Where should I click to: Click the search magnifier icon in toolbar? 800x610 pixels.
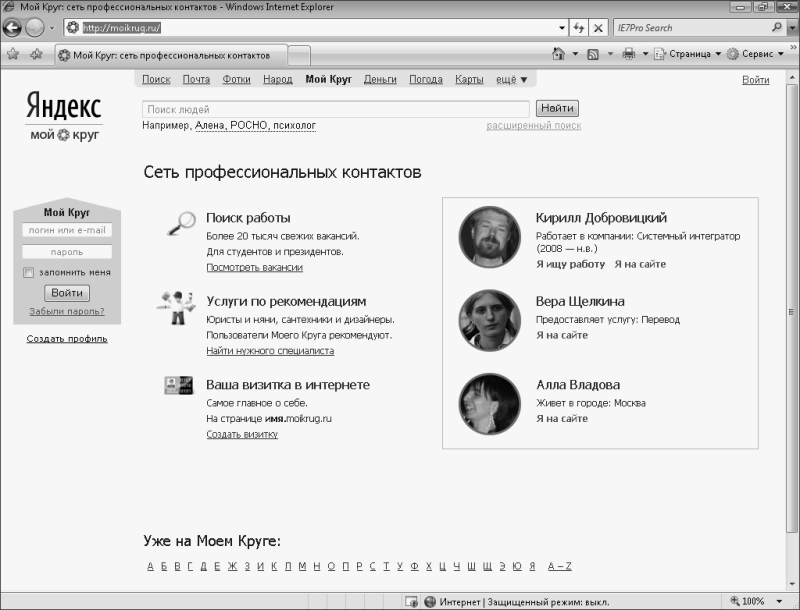pos(777,28)
